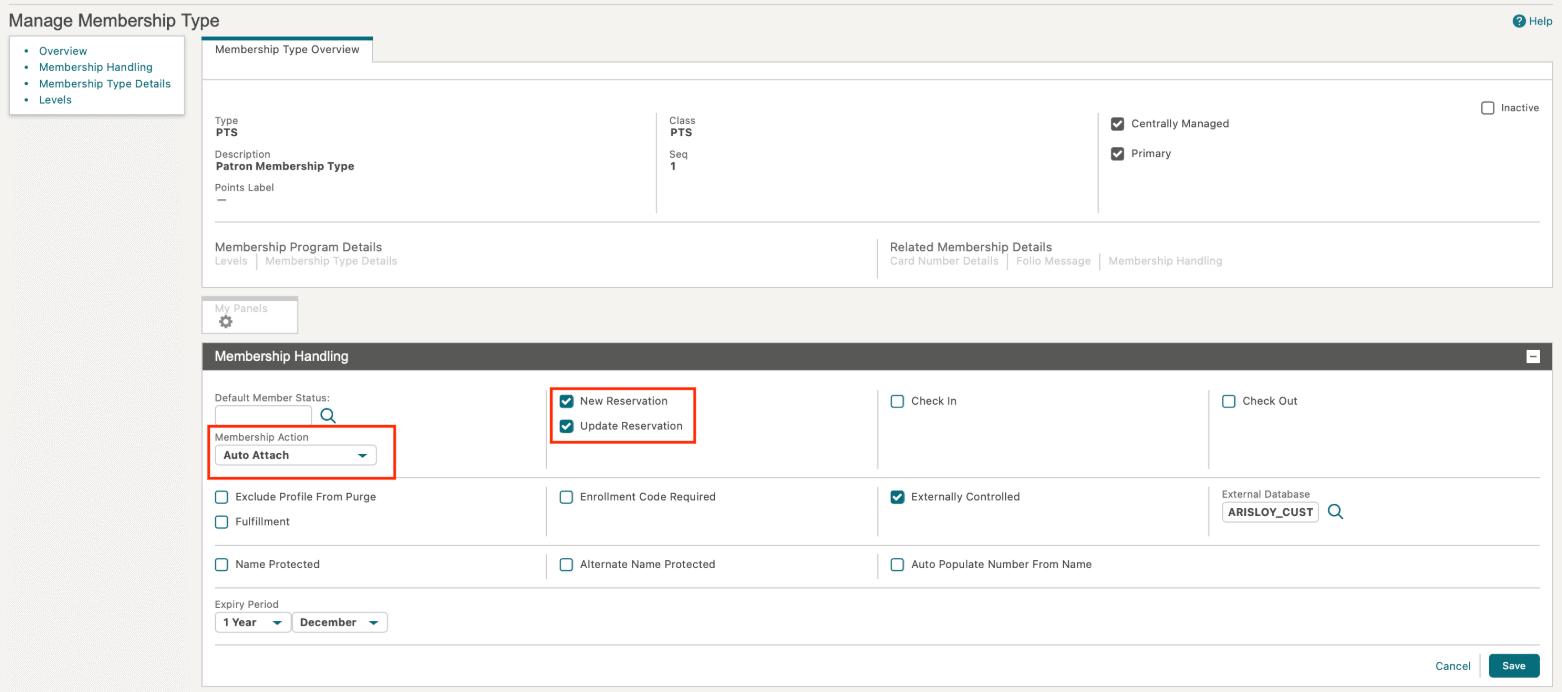Collapse the Membership Handling panel
The image size is (1562, 692).
tap(1533, 356)
